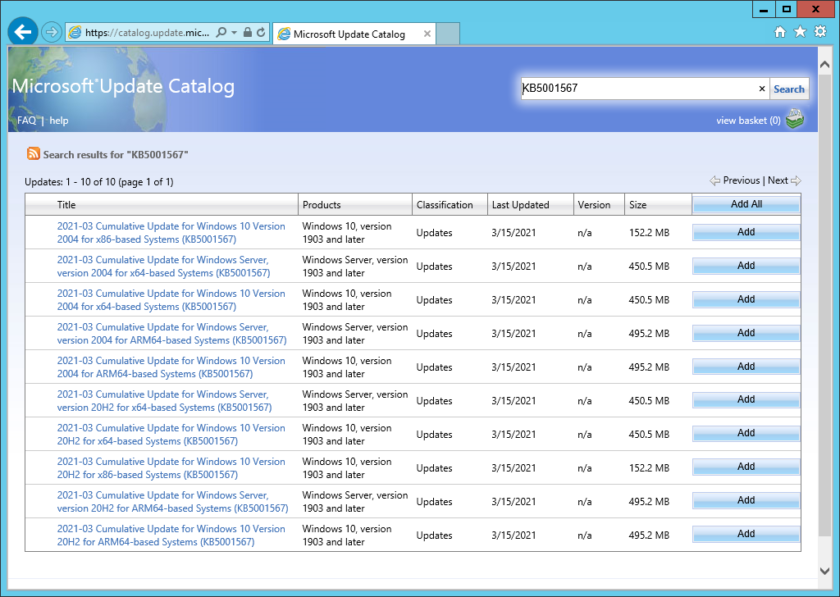Screen dimensions: 840x597
Task: Open the FAQ link
Action: pyautogui.click(x=26, y=121)
